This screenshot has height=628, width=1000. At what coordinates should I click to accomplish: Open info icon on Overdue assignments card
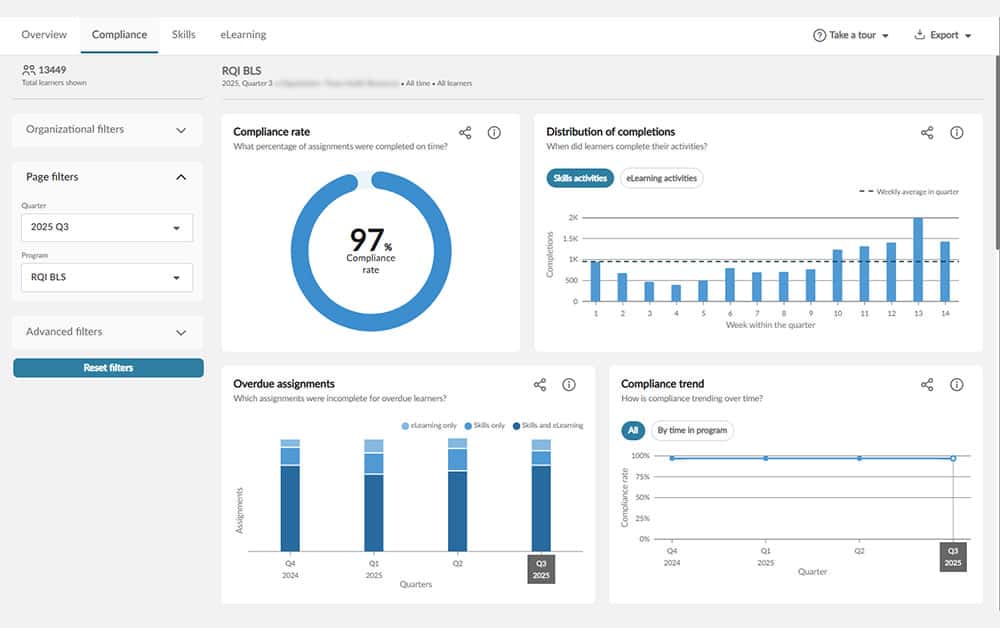[x=569, y=385]
